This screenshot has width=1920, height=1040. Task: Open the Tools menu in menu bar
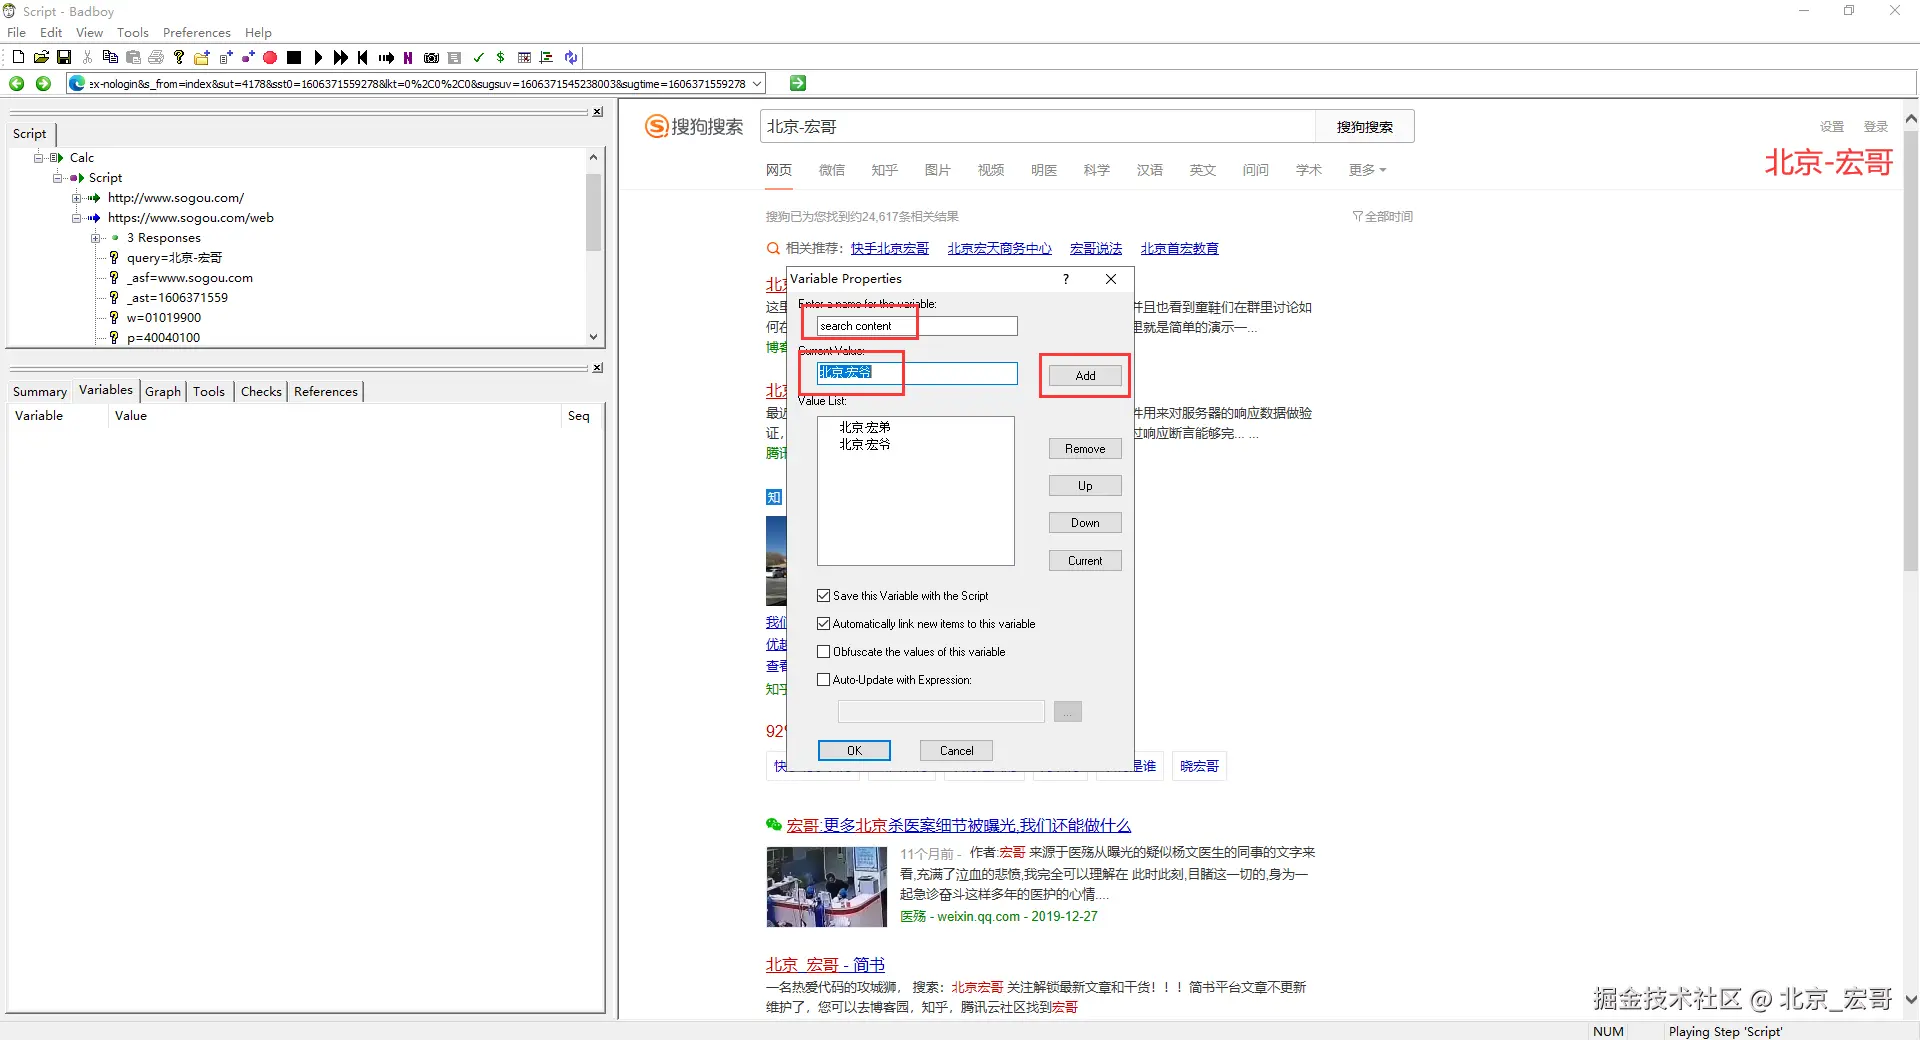coord(133,33)
